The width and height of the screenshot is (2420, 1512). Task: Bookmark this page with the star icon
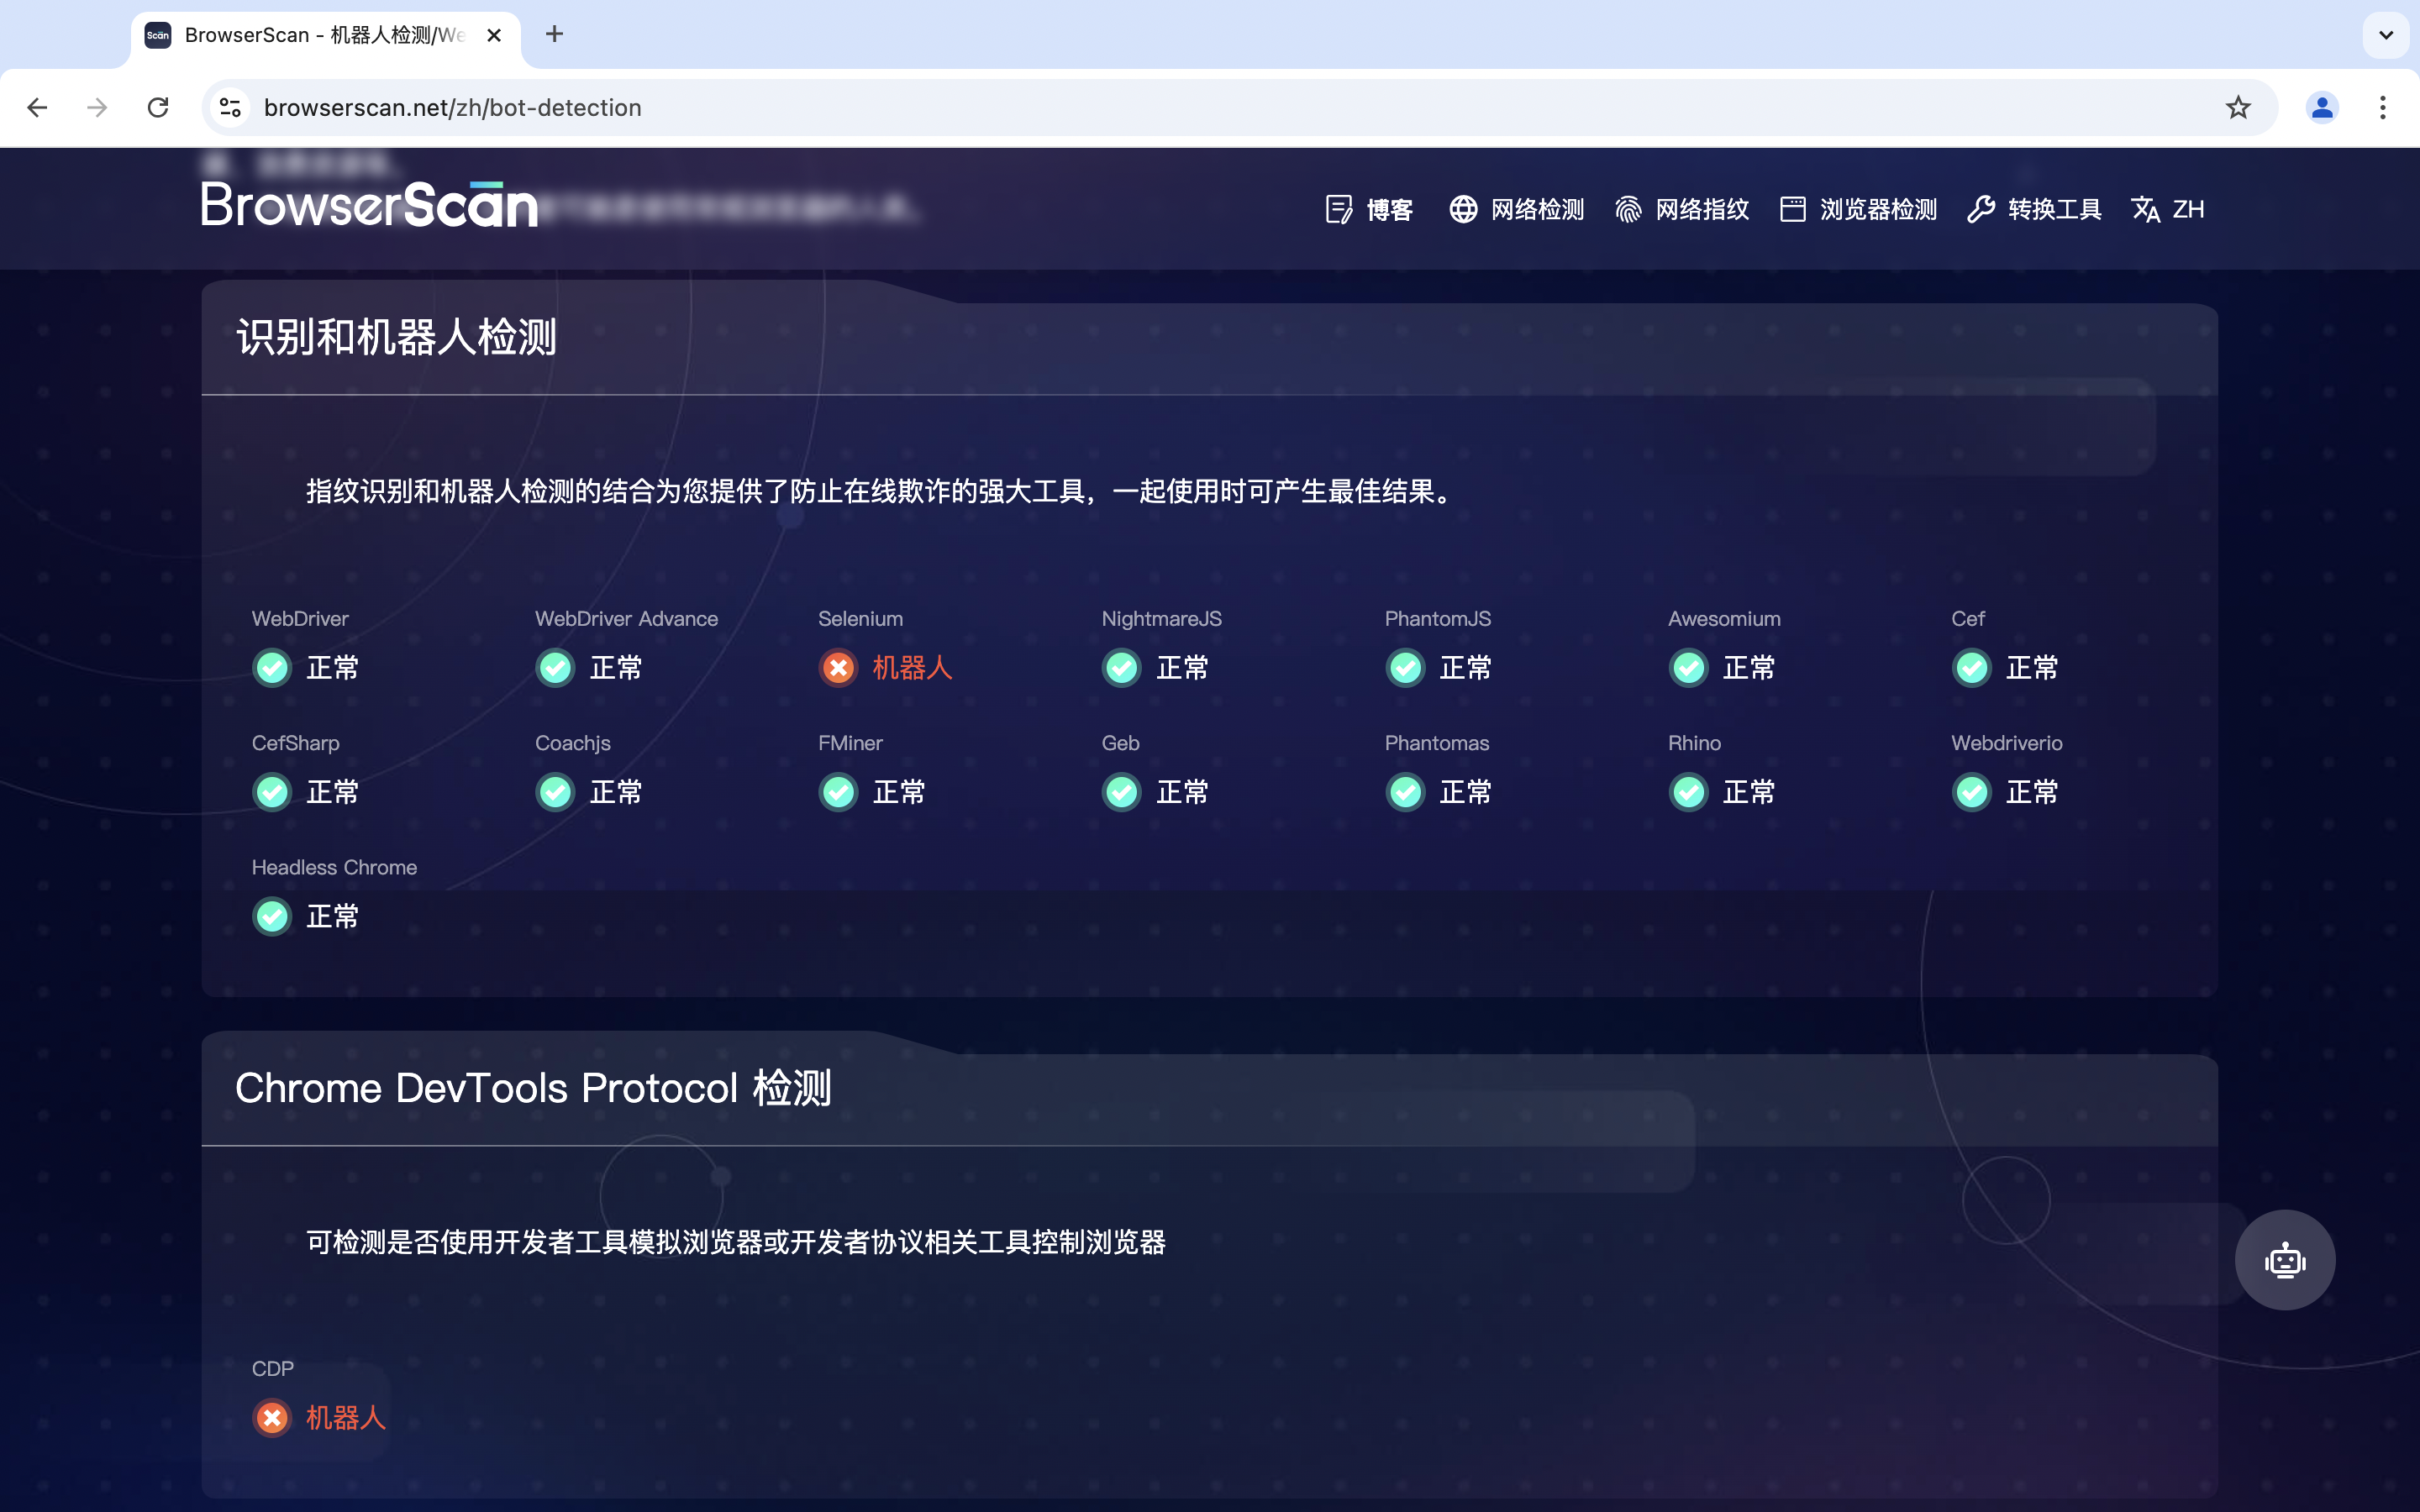pyautogui.click(x=2238, y=107)
